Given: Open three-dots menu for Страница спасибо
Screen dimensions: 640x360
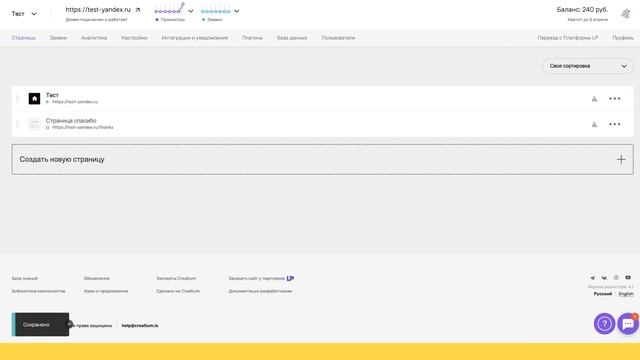Looking at the screenshot, I should pyautogui.click(x=615, y=124).
